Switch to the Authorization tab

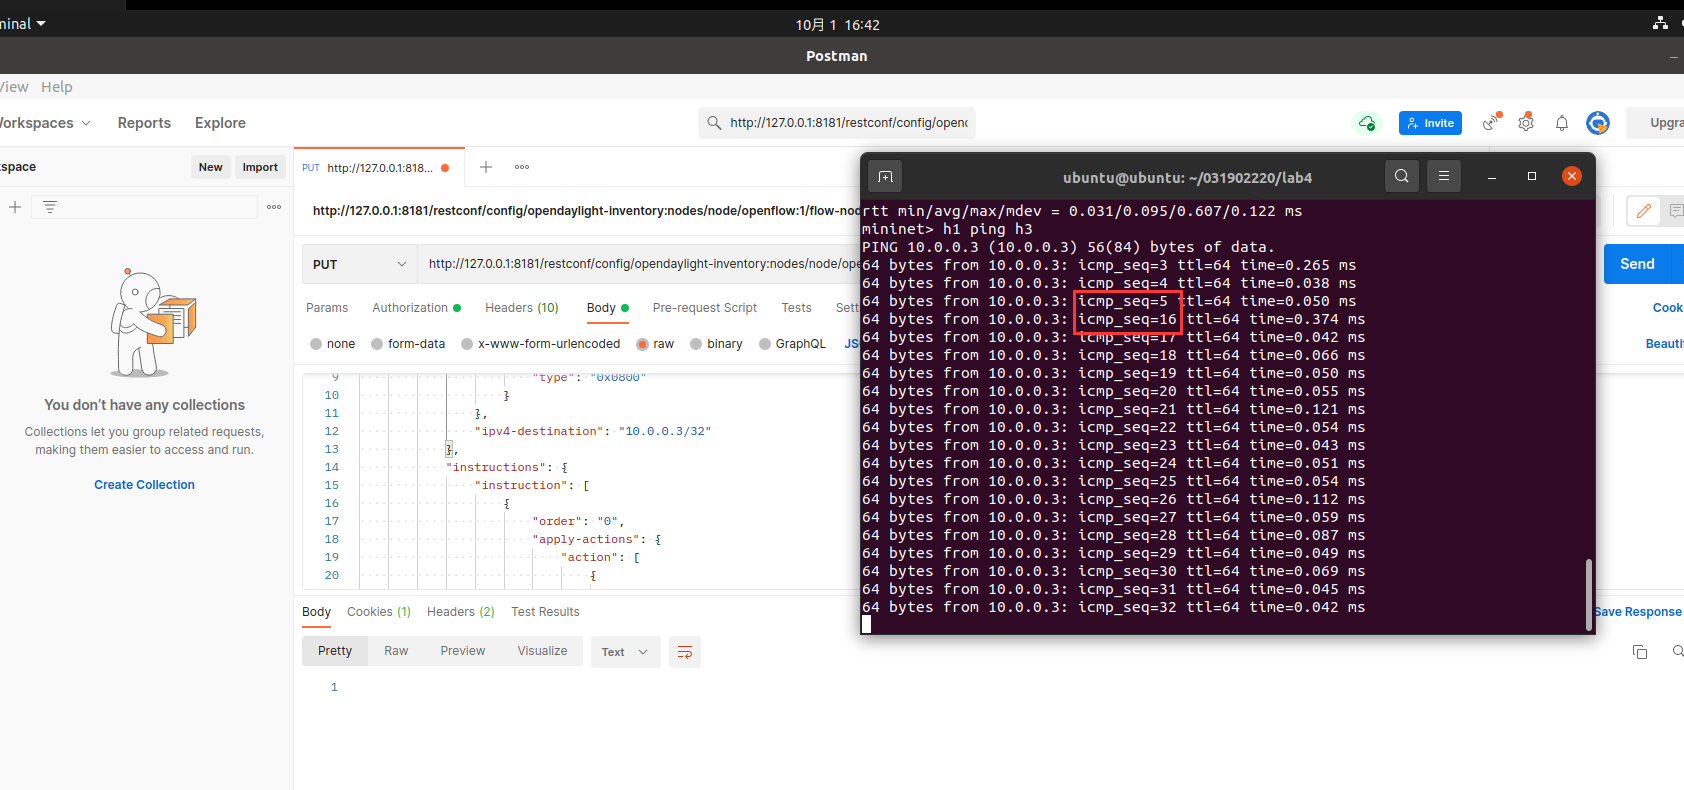[x=417, y=308]
